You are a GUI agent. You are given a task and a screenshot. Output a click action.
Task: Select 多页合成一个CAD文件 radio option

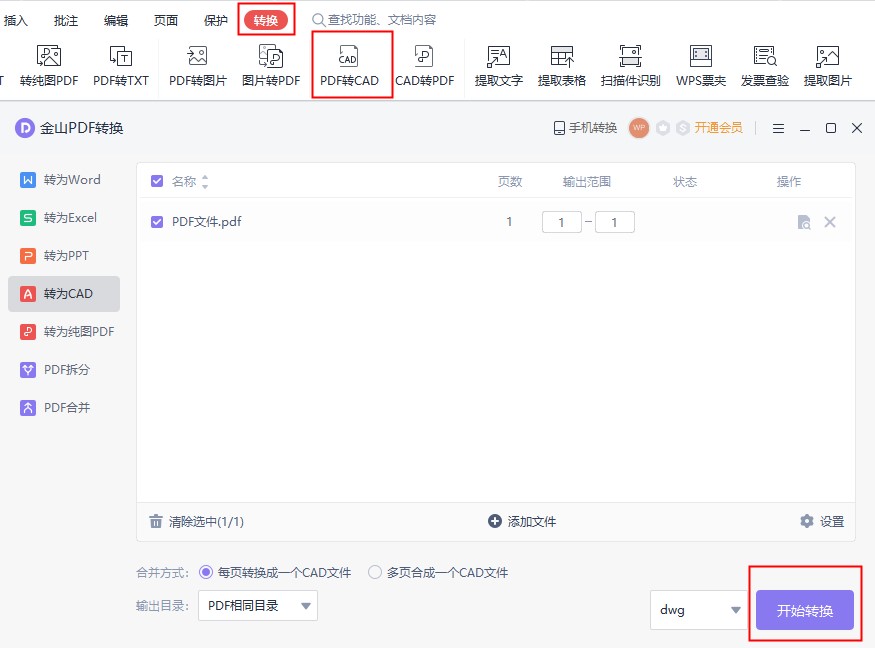pyautogui.click(x=375, y=573)
